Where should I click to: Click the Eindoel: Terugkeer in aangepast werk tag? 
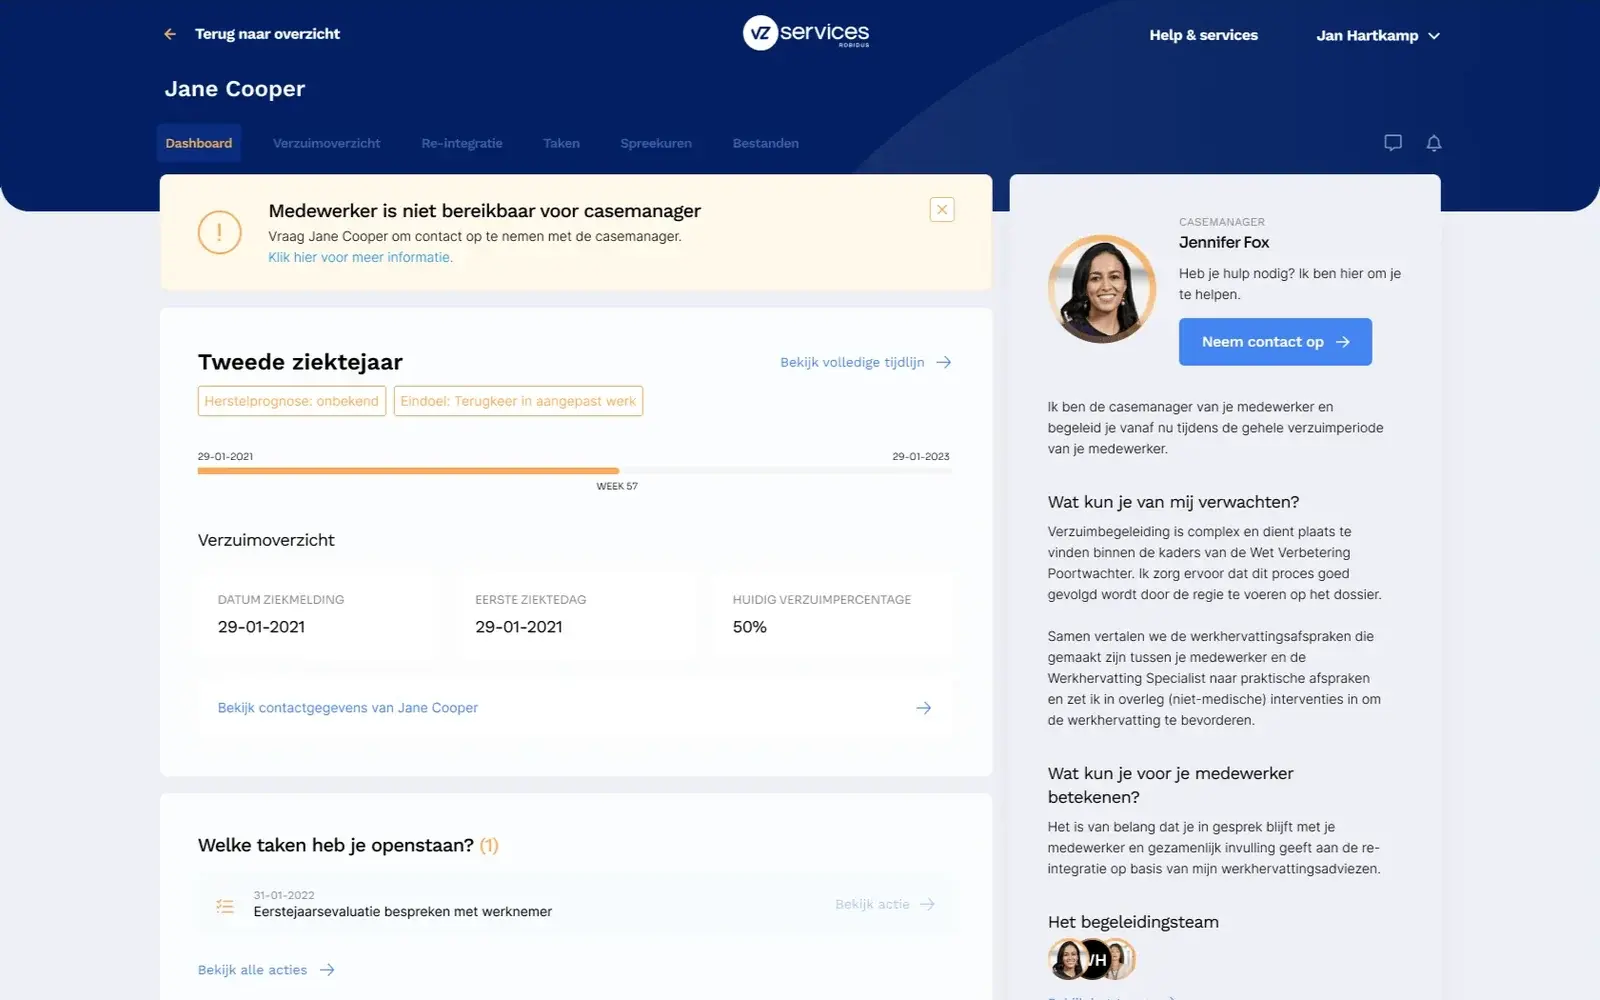coord(518,401)
